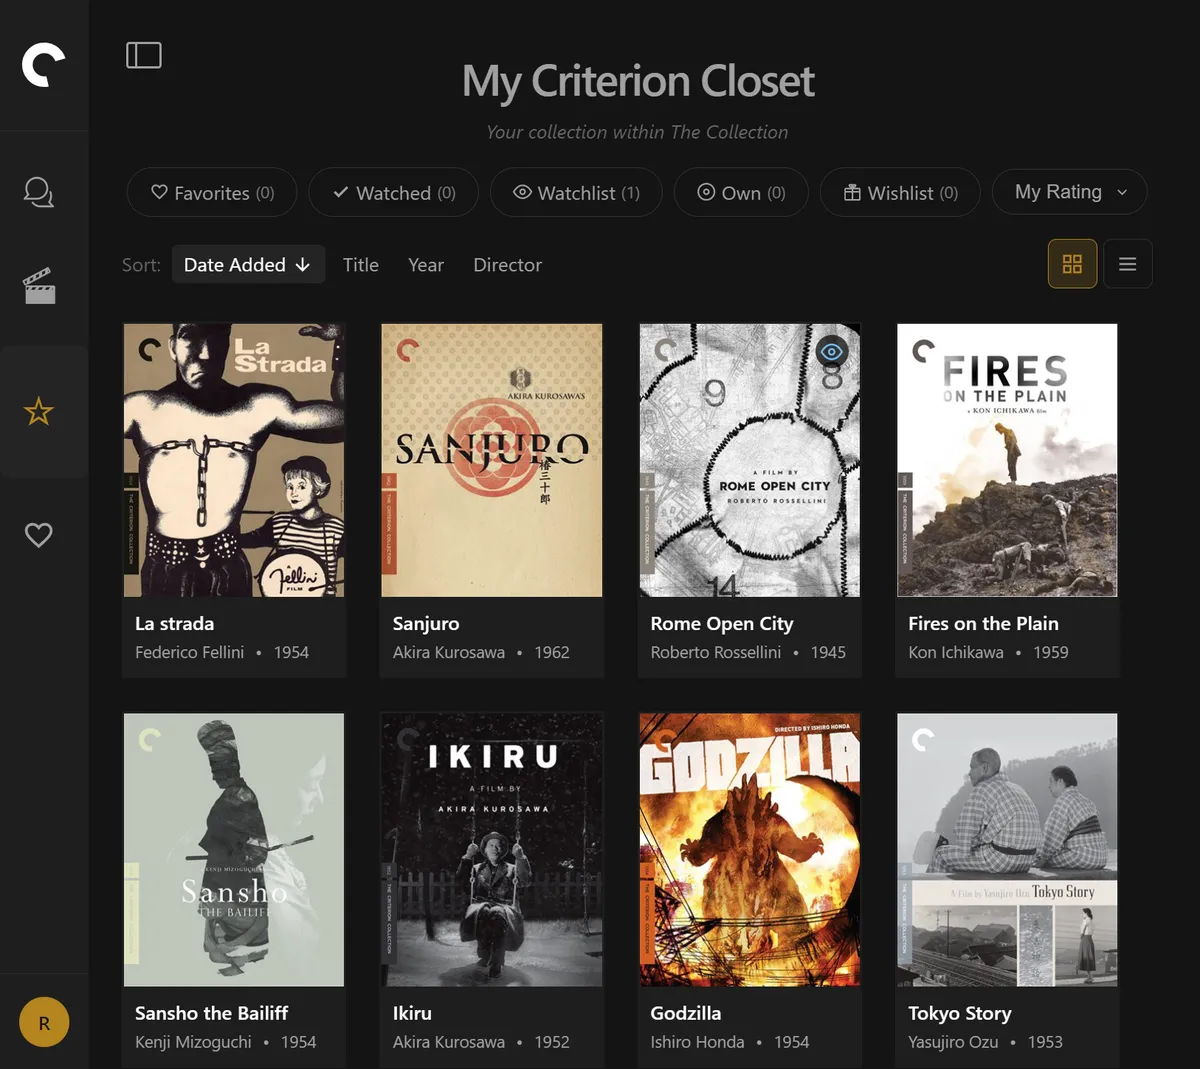Select the films clapperboard icon in the sidebar
Screen dimensions: 1200x1069
38,285
